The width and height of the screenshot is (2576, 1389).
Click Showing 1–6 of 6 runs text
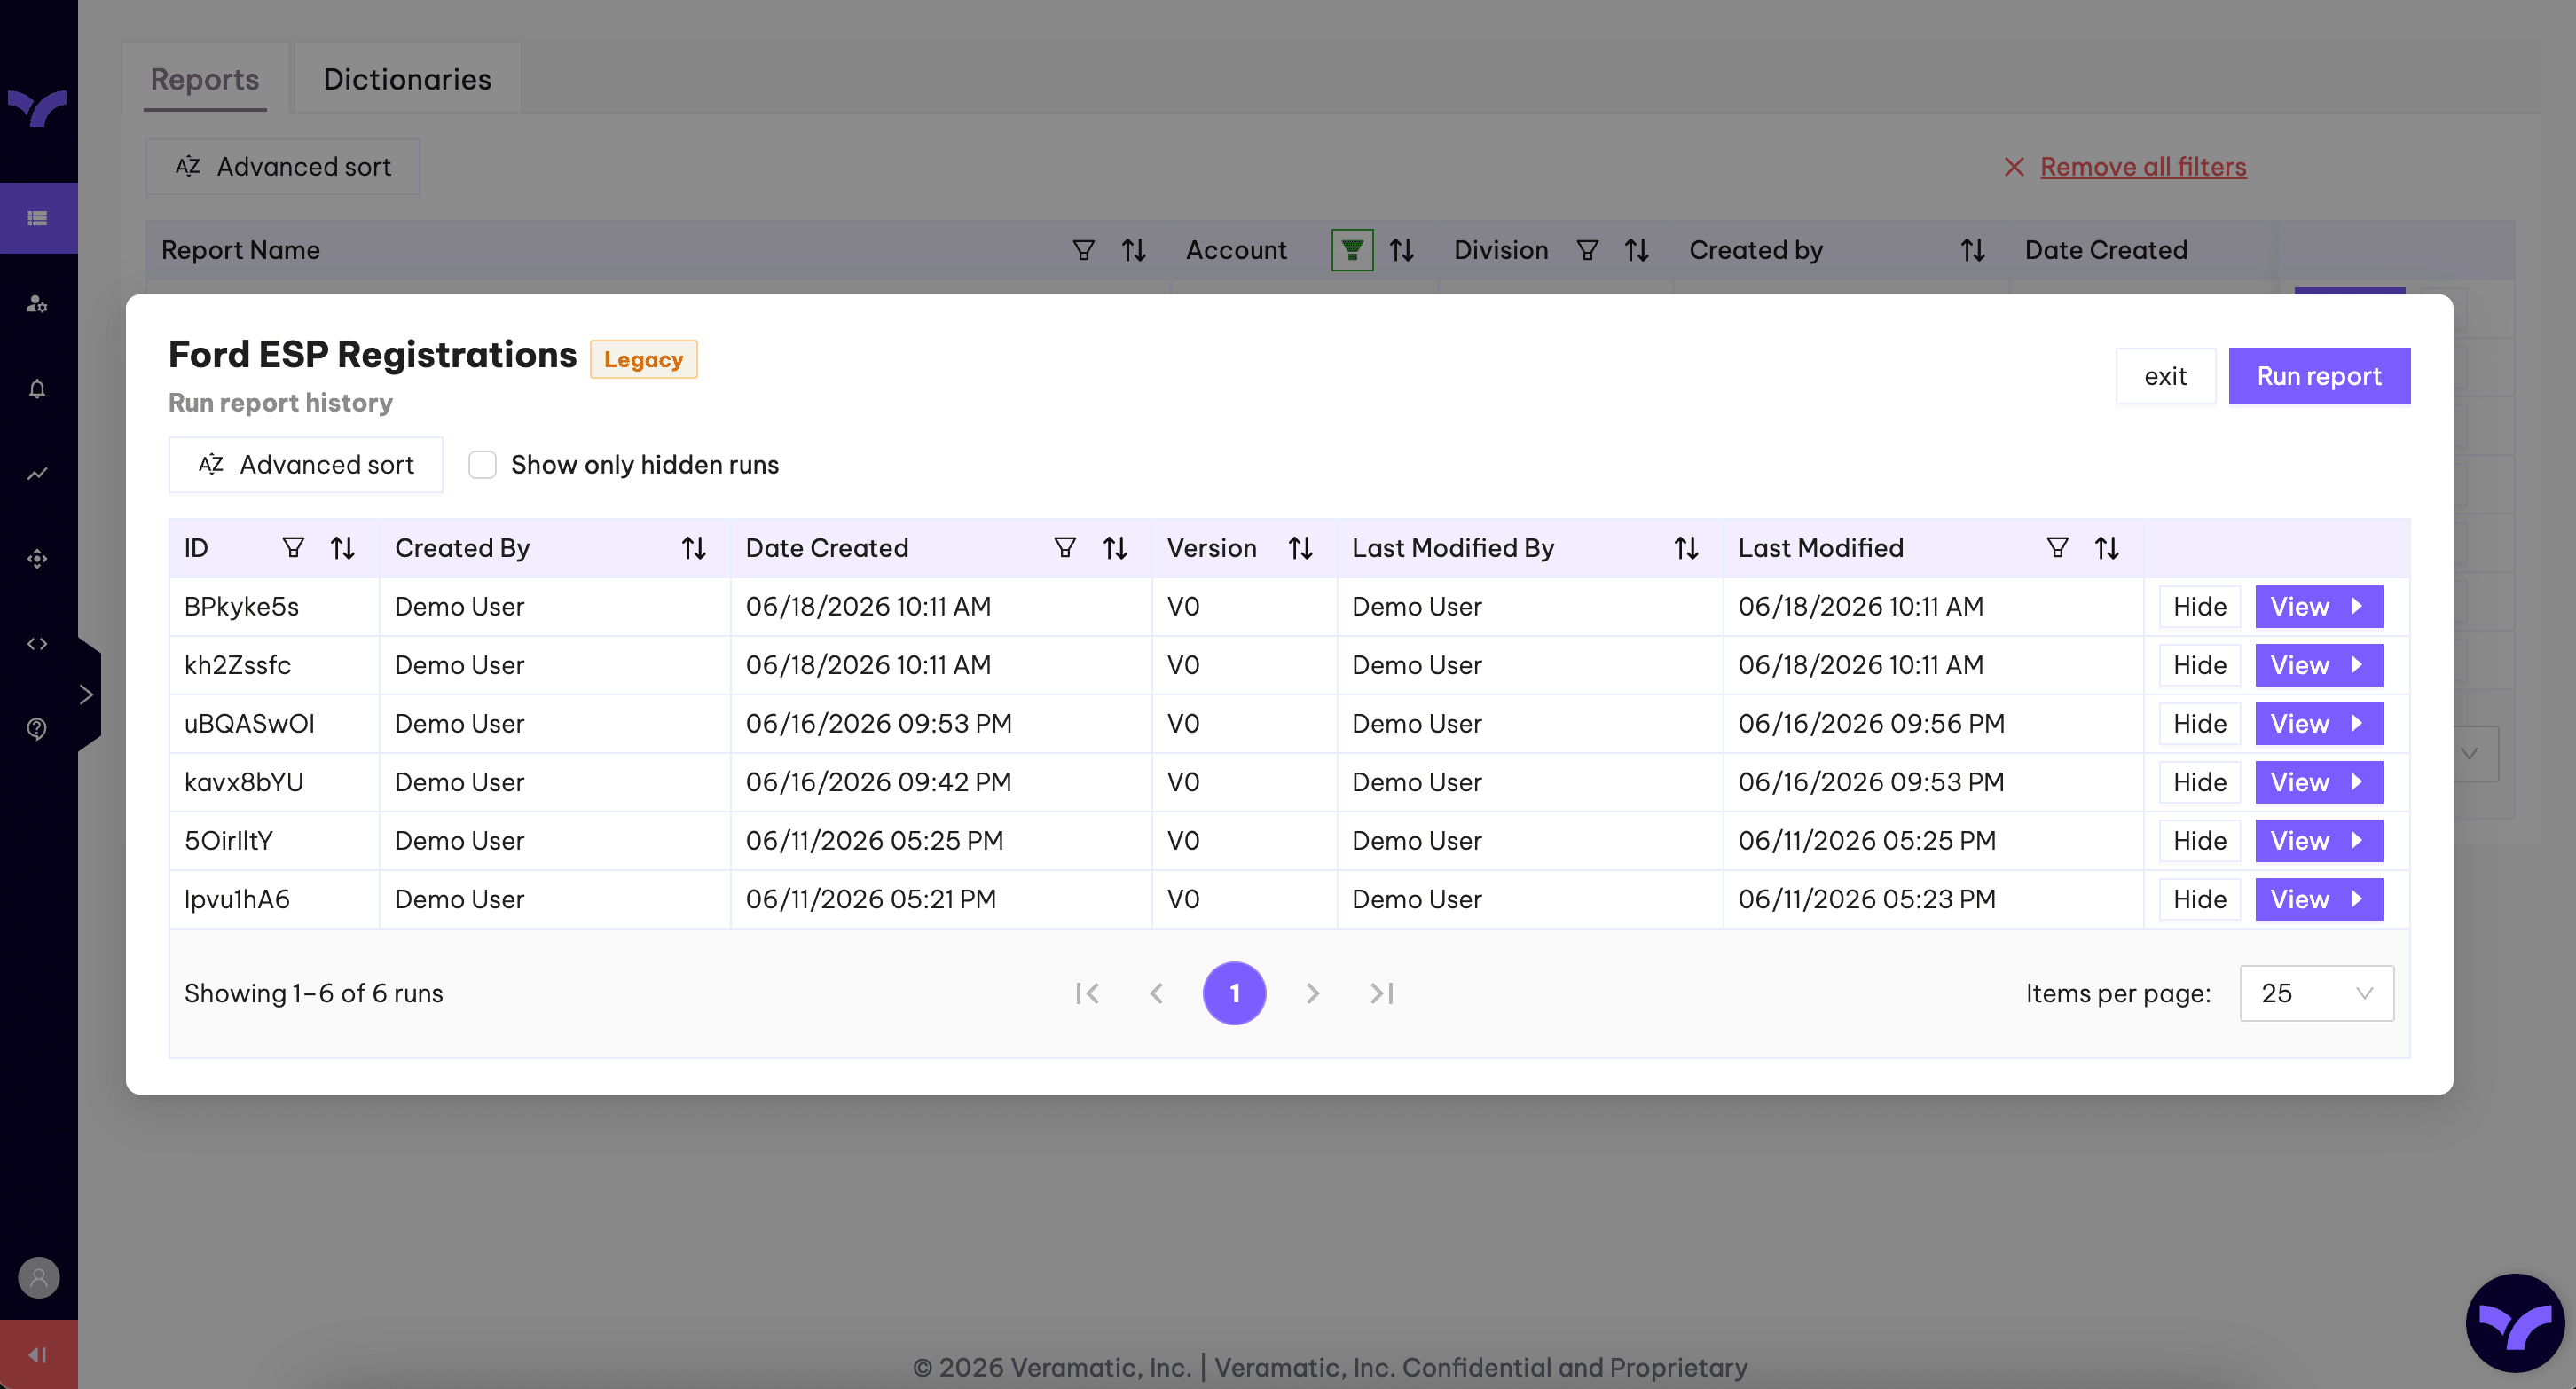[x=313, y=993]
